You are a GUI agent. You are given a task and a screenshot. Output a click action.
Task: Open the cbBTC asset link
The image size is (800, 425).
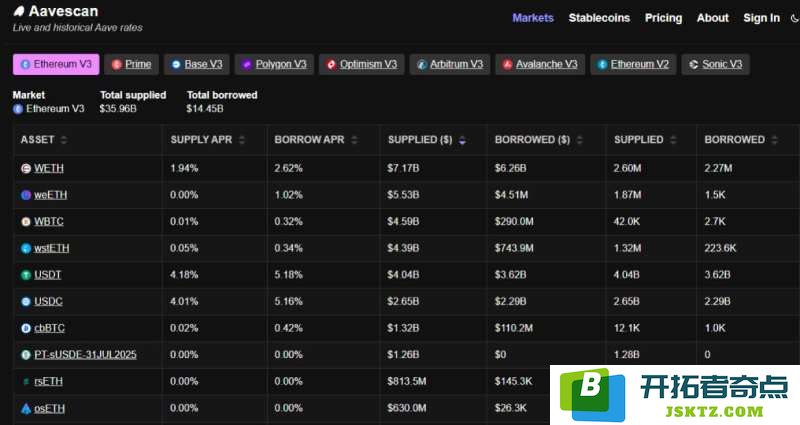(49, 328)
